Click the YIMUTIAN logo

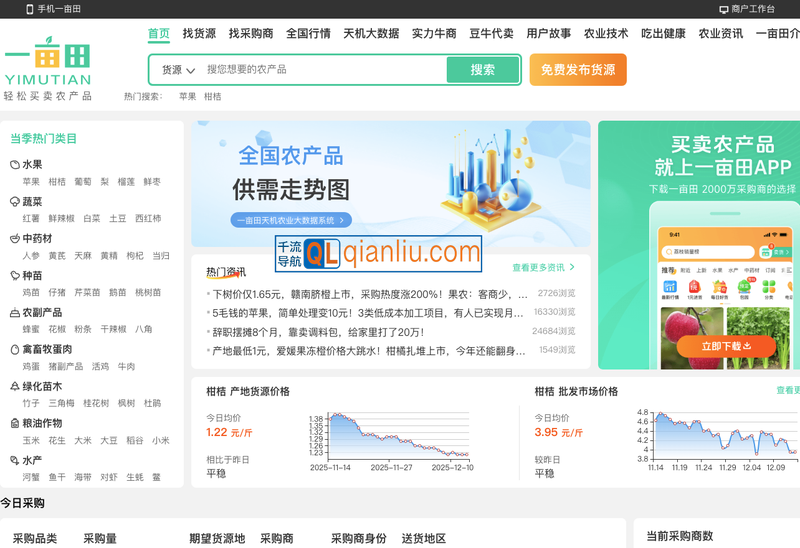point(47,68)
